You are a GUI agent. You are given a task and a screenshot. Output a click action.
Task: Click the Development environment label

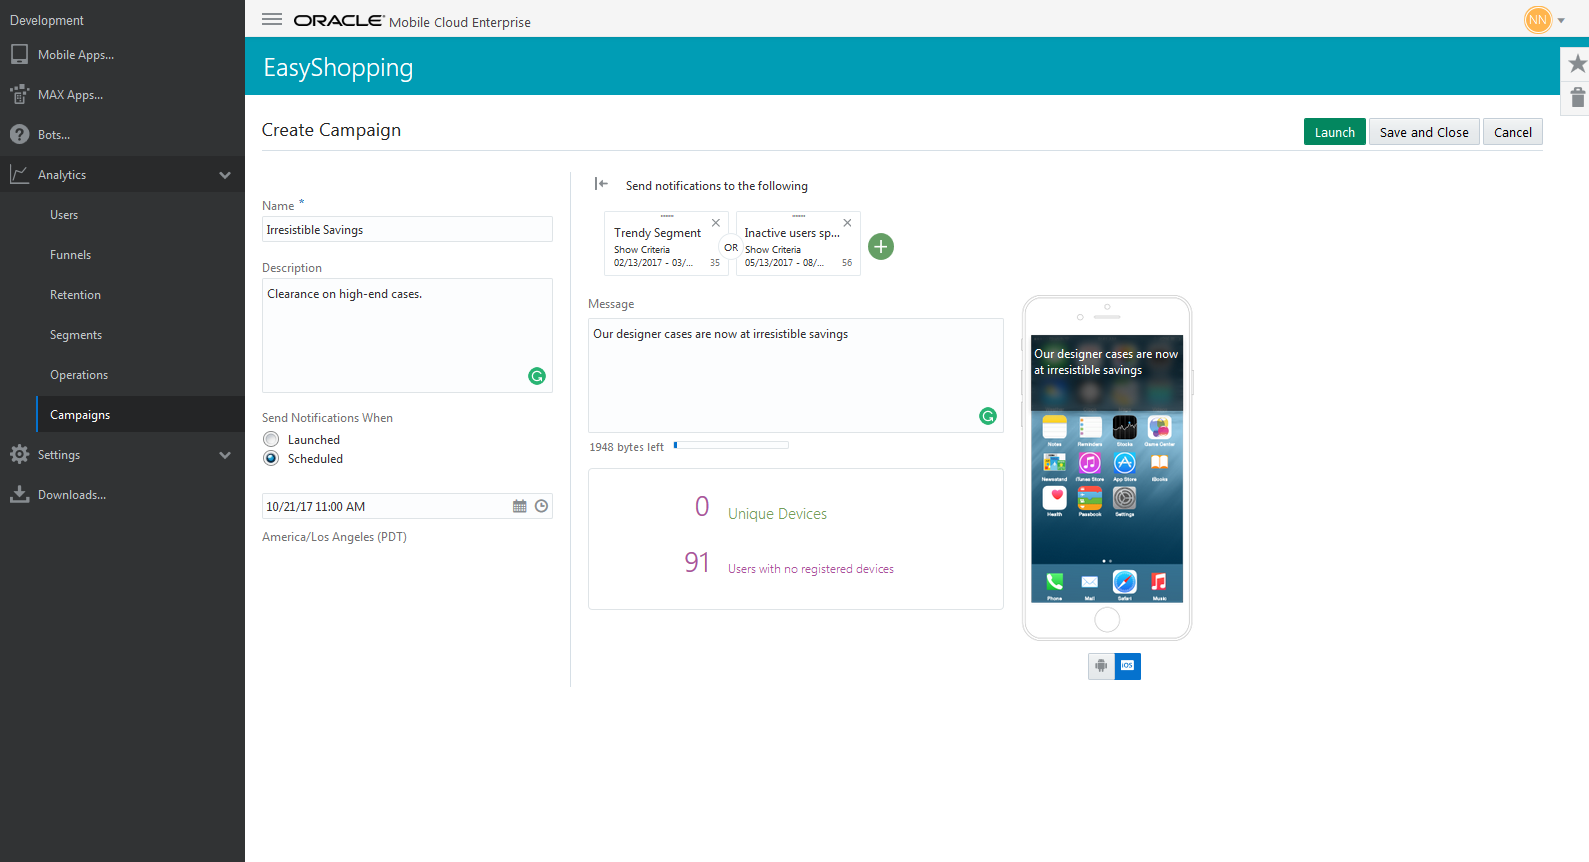click(x=47, y=20)
